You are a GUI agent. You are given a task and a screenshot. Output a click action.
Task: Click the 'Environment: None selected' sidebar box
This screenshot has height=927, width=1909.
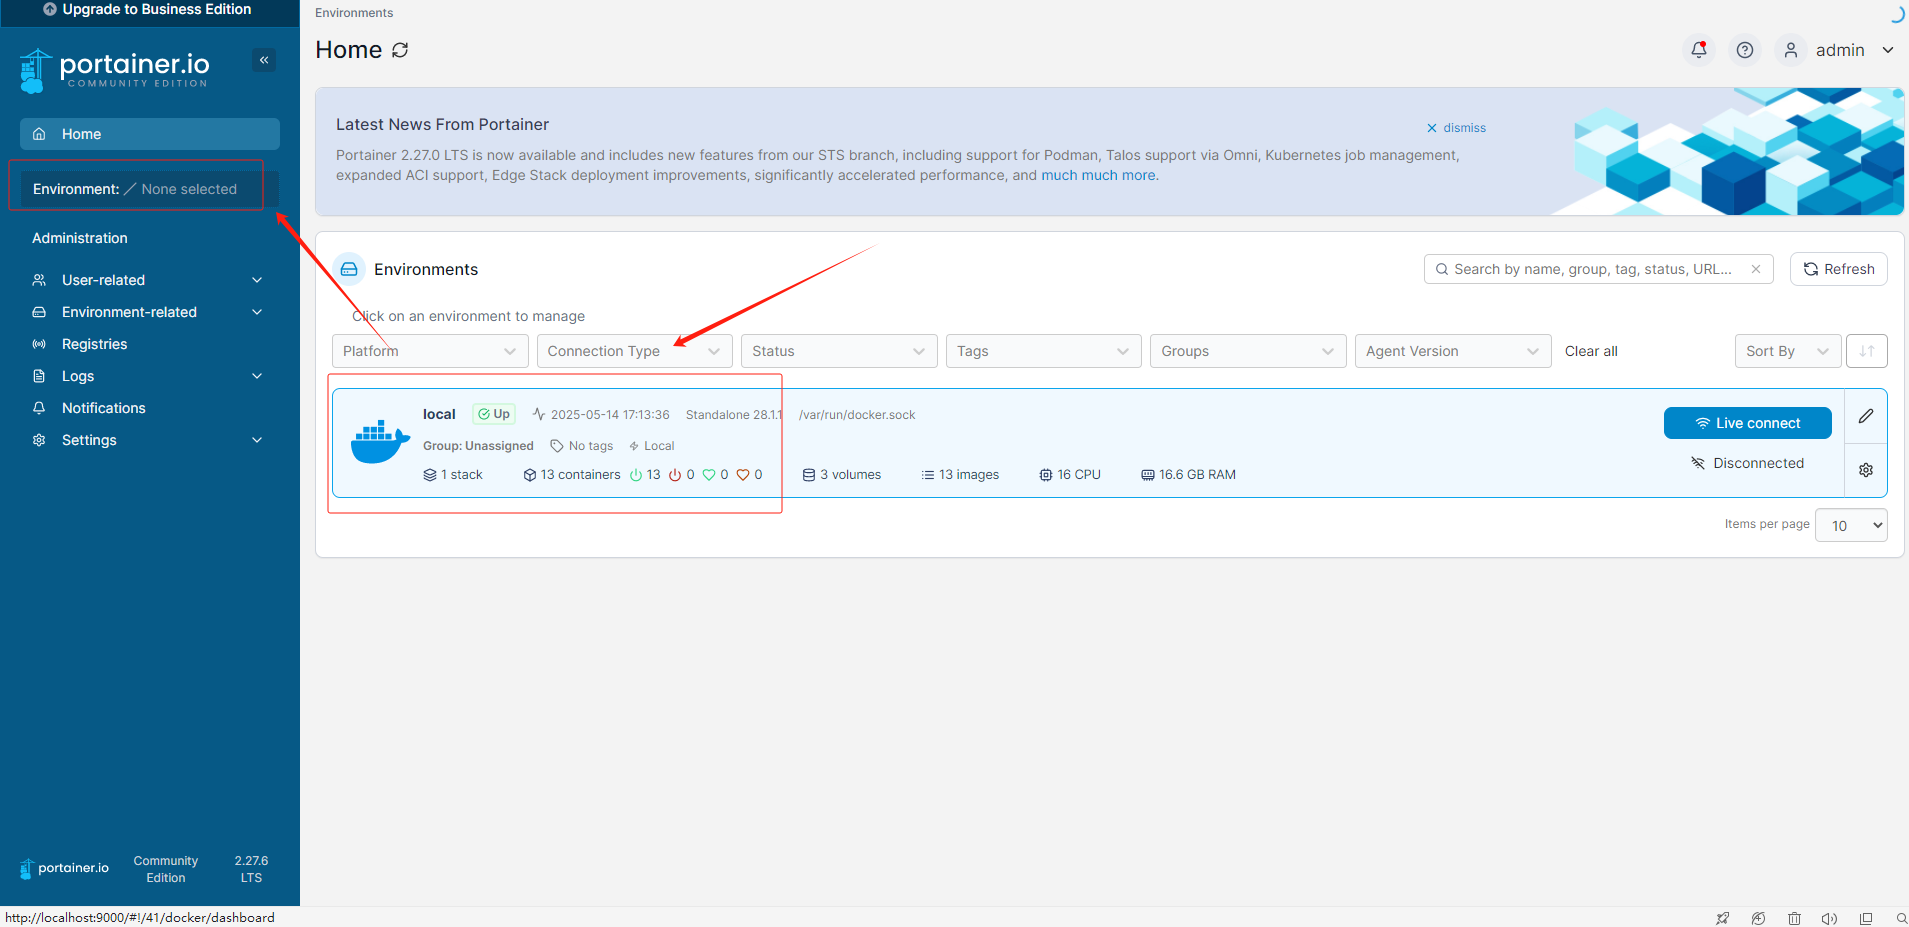pyautogui.click(x=148, y=189)
